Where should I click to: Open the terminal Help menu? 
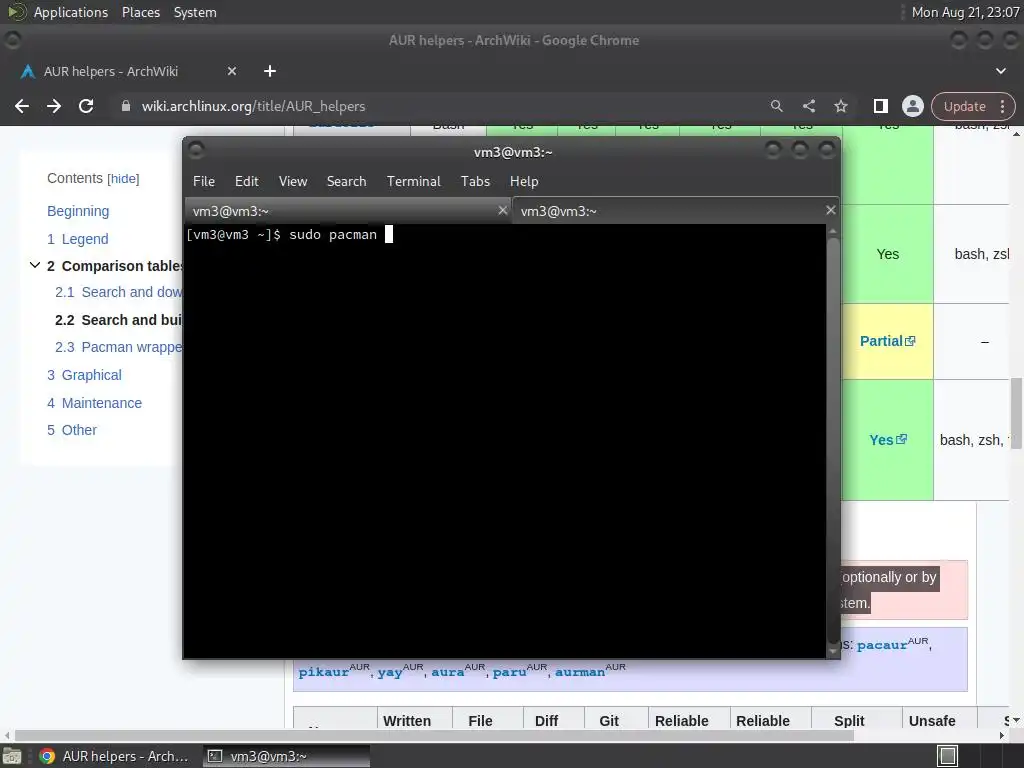click(524, 182)
